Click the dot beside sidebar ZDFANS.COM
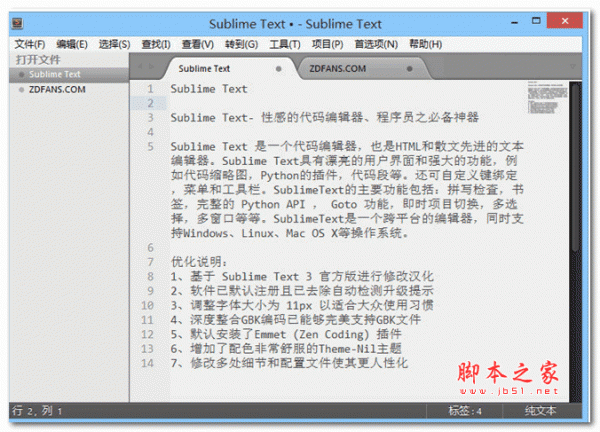The width and height of the screenshot is (600, 432). coord(21,90)
